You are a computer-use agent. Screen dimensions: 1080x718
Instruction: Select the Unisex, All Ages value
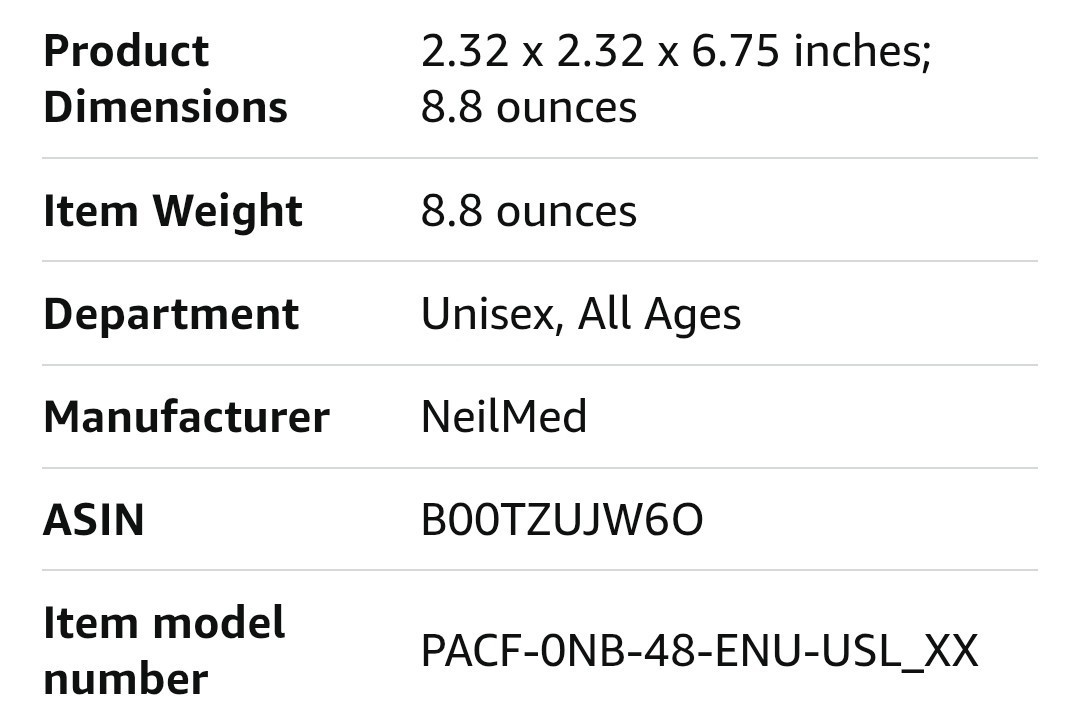pyautogui.click(x=581, y=314)
